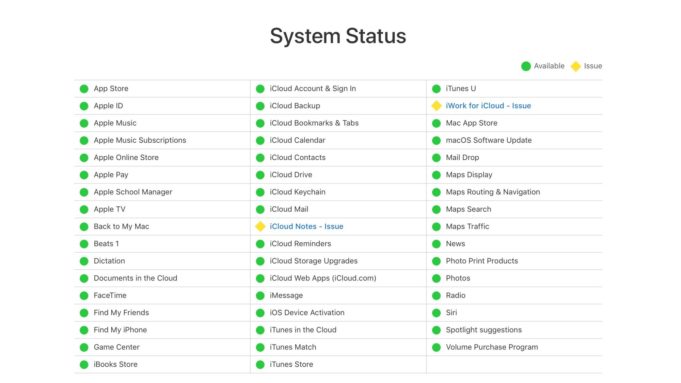Screen dimensions: 681x383
Task: Click the Dictation service name
Action: pos(109,261)
